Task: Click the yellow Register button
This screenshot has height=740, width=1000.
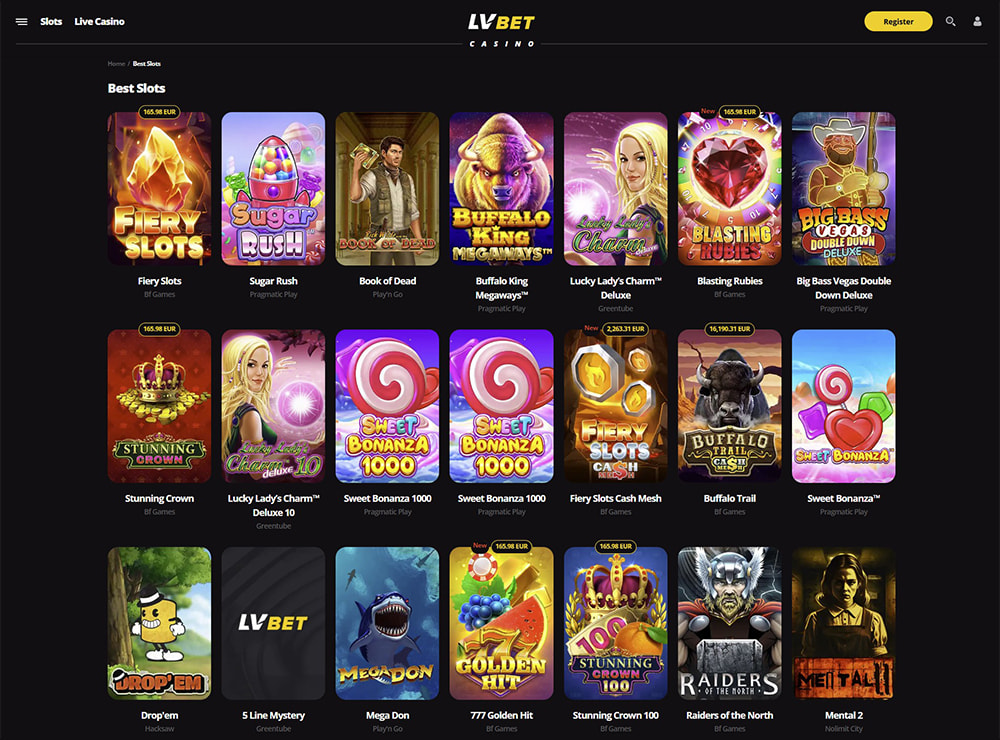Action: click(898, 22)
